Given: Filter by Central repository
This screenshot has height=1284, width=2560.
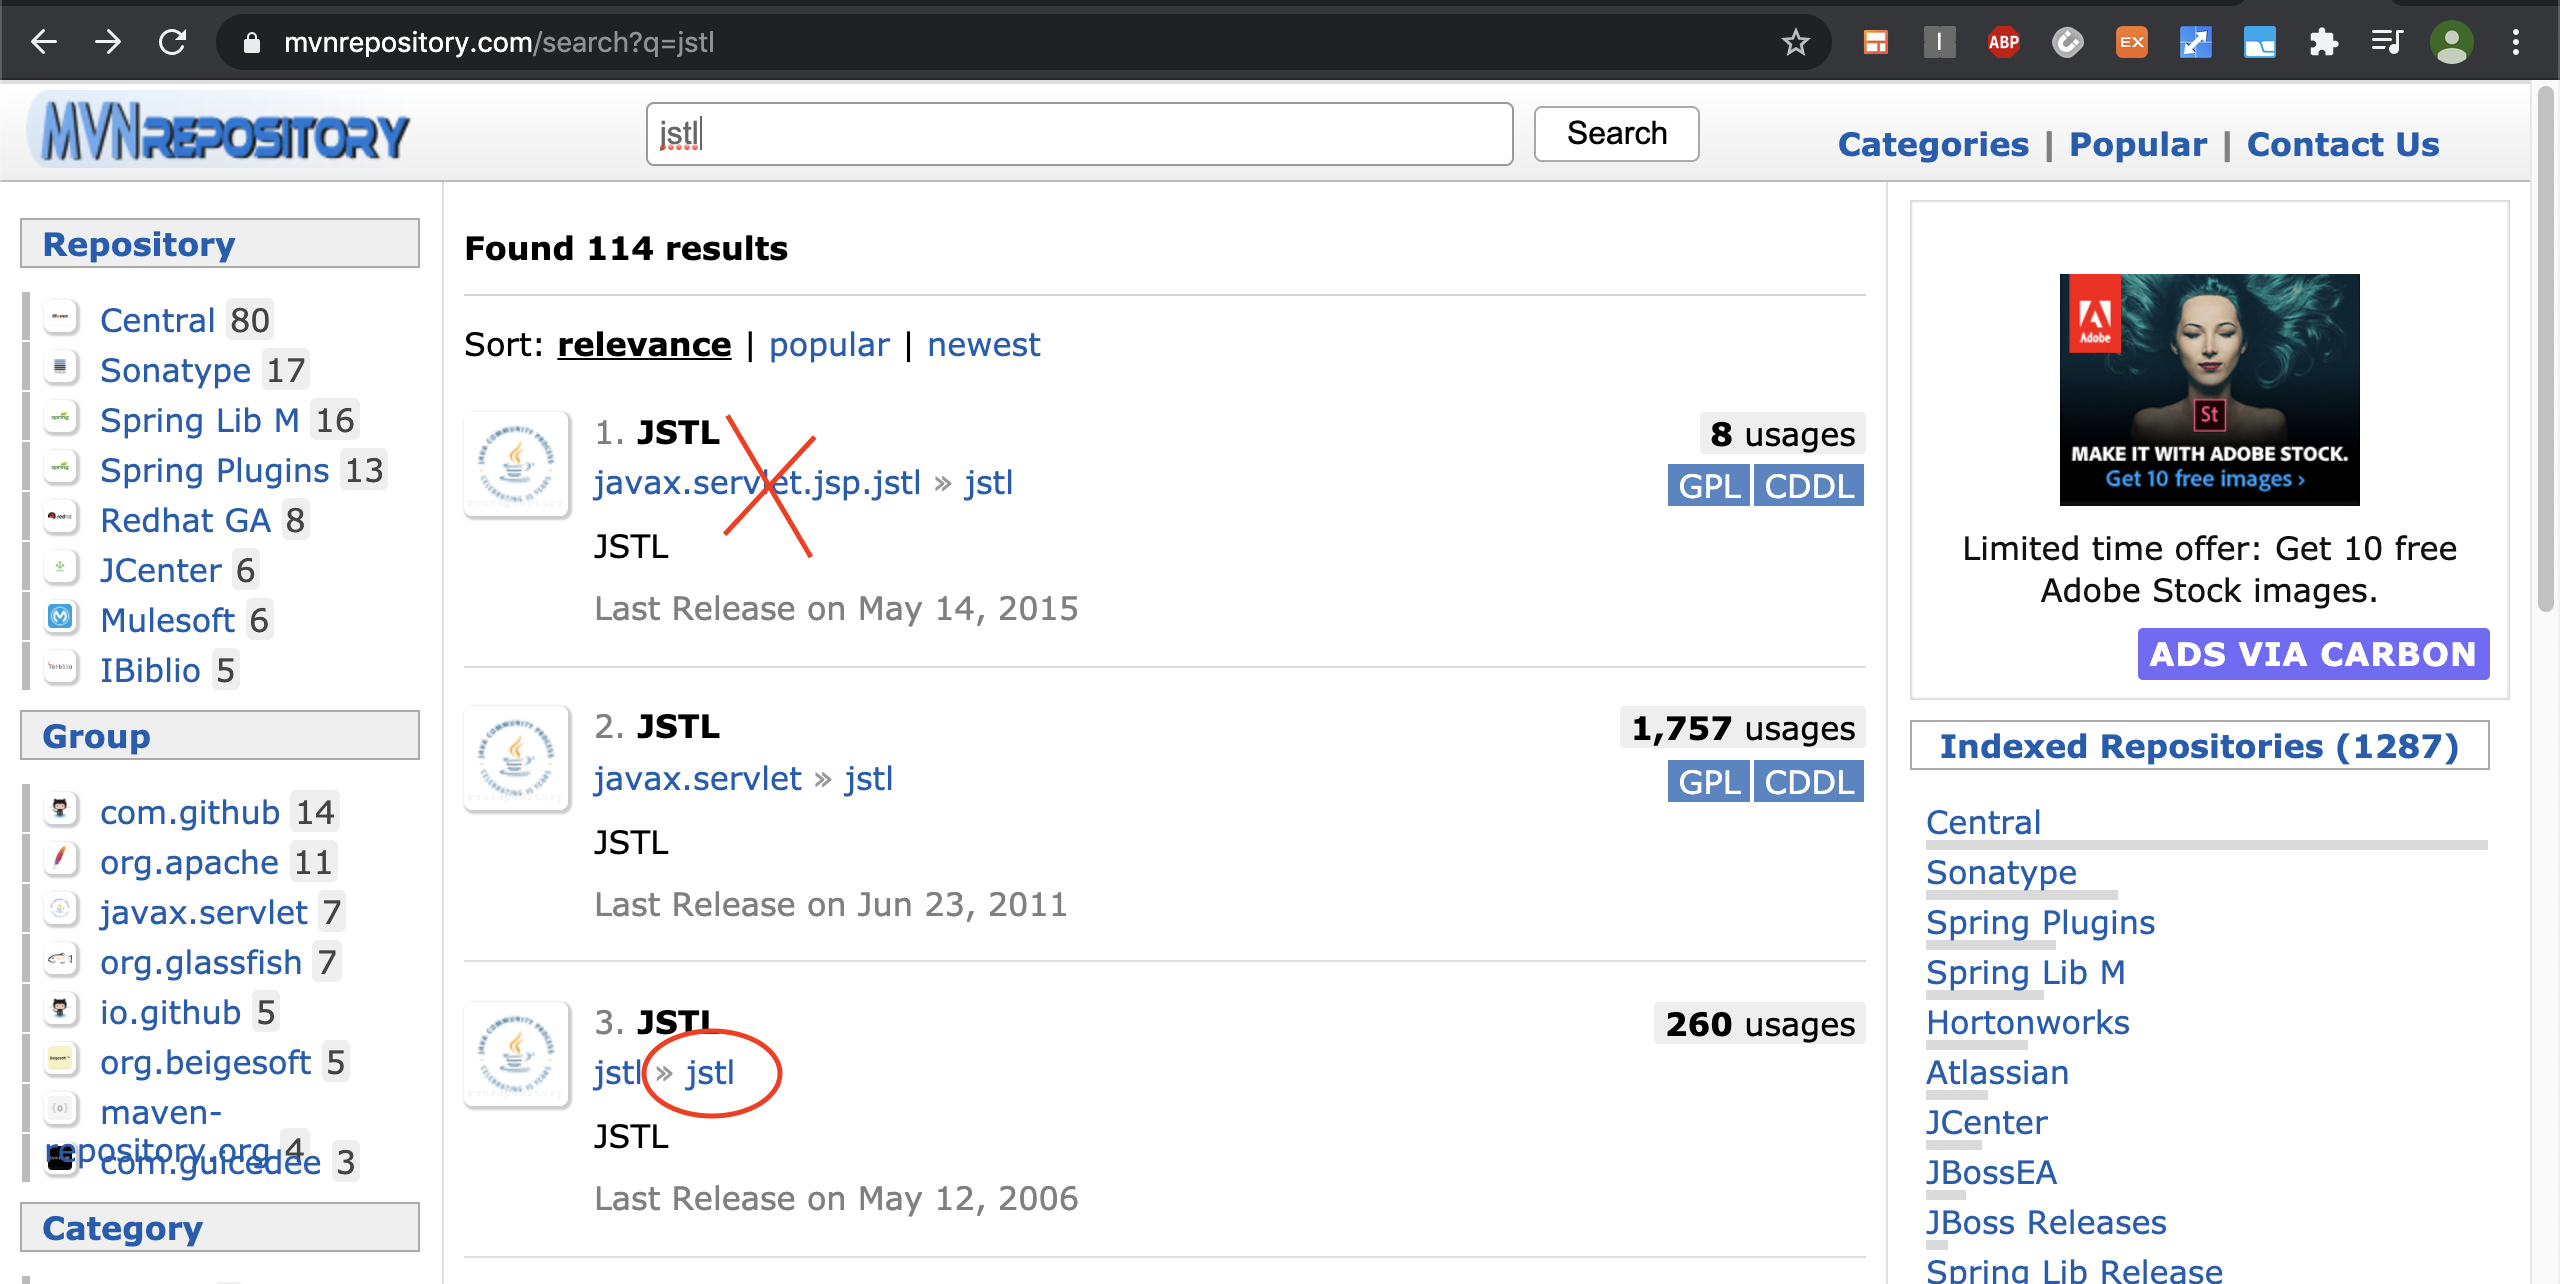Looking at the screenshot, I should 157,321.
